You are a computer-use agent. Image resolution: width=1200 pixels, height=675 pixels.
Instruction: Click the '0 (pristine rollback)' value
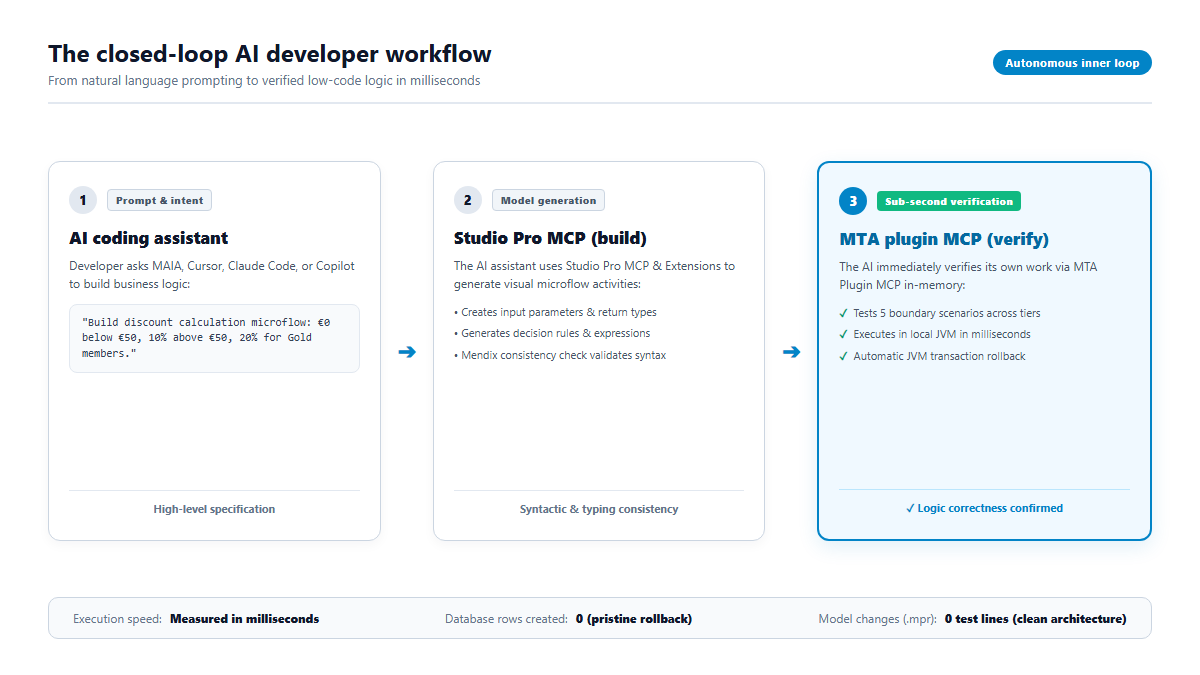tap(634, 619)
